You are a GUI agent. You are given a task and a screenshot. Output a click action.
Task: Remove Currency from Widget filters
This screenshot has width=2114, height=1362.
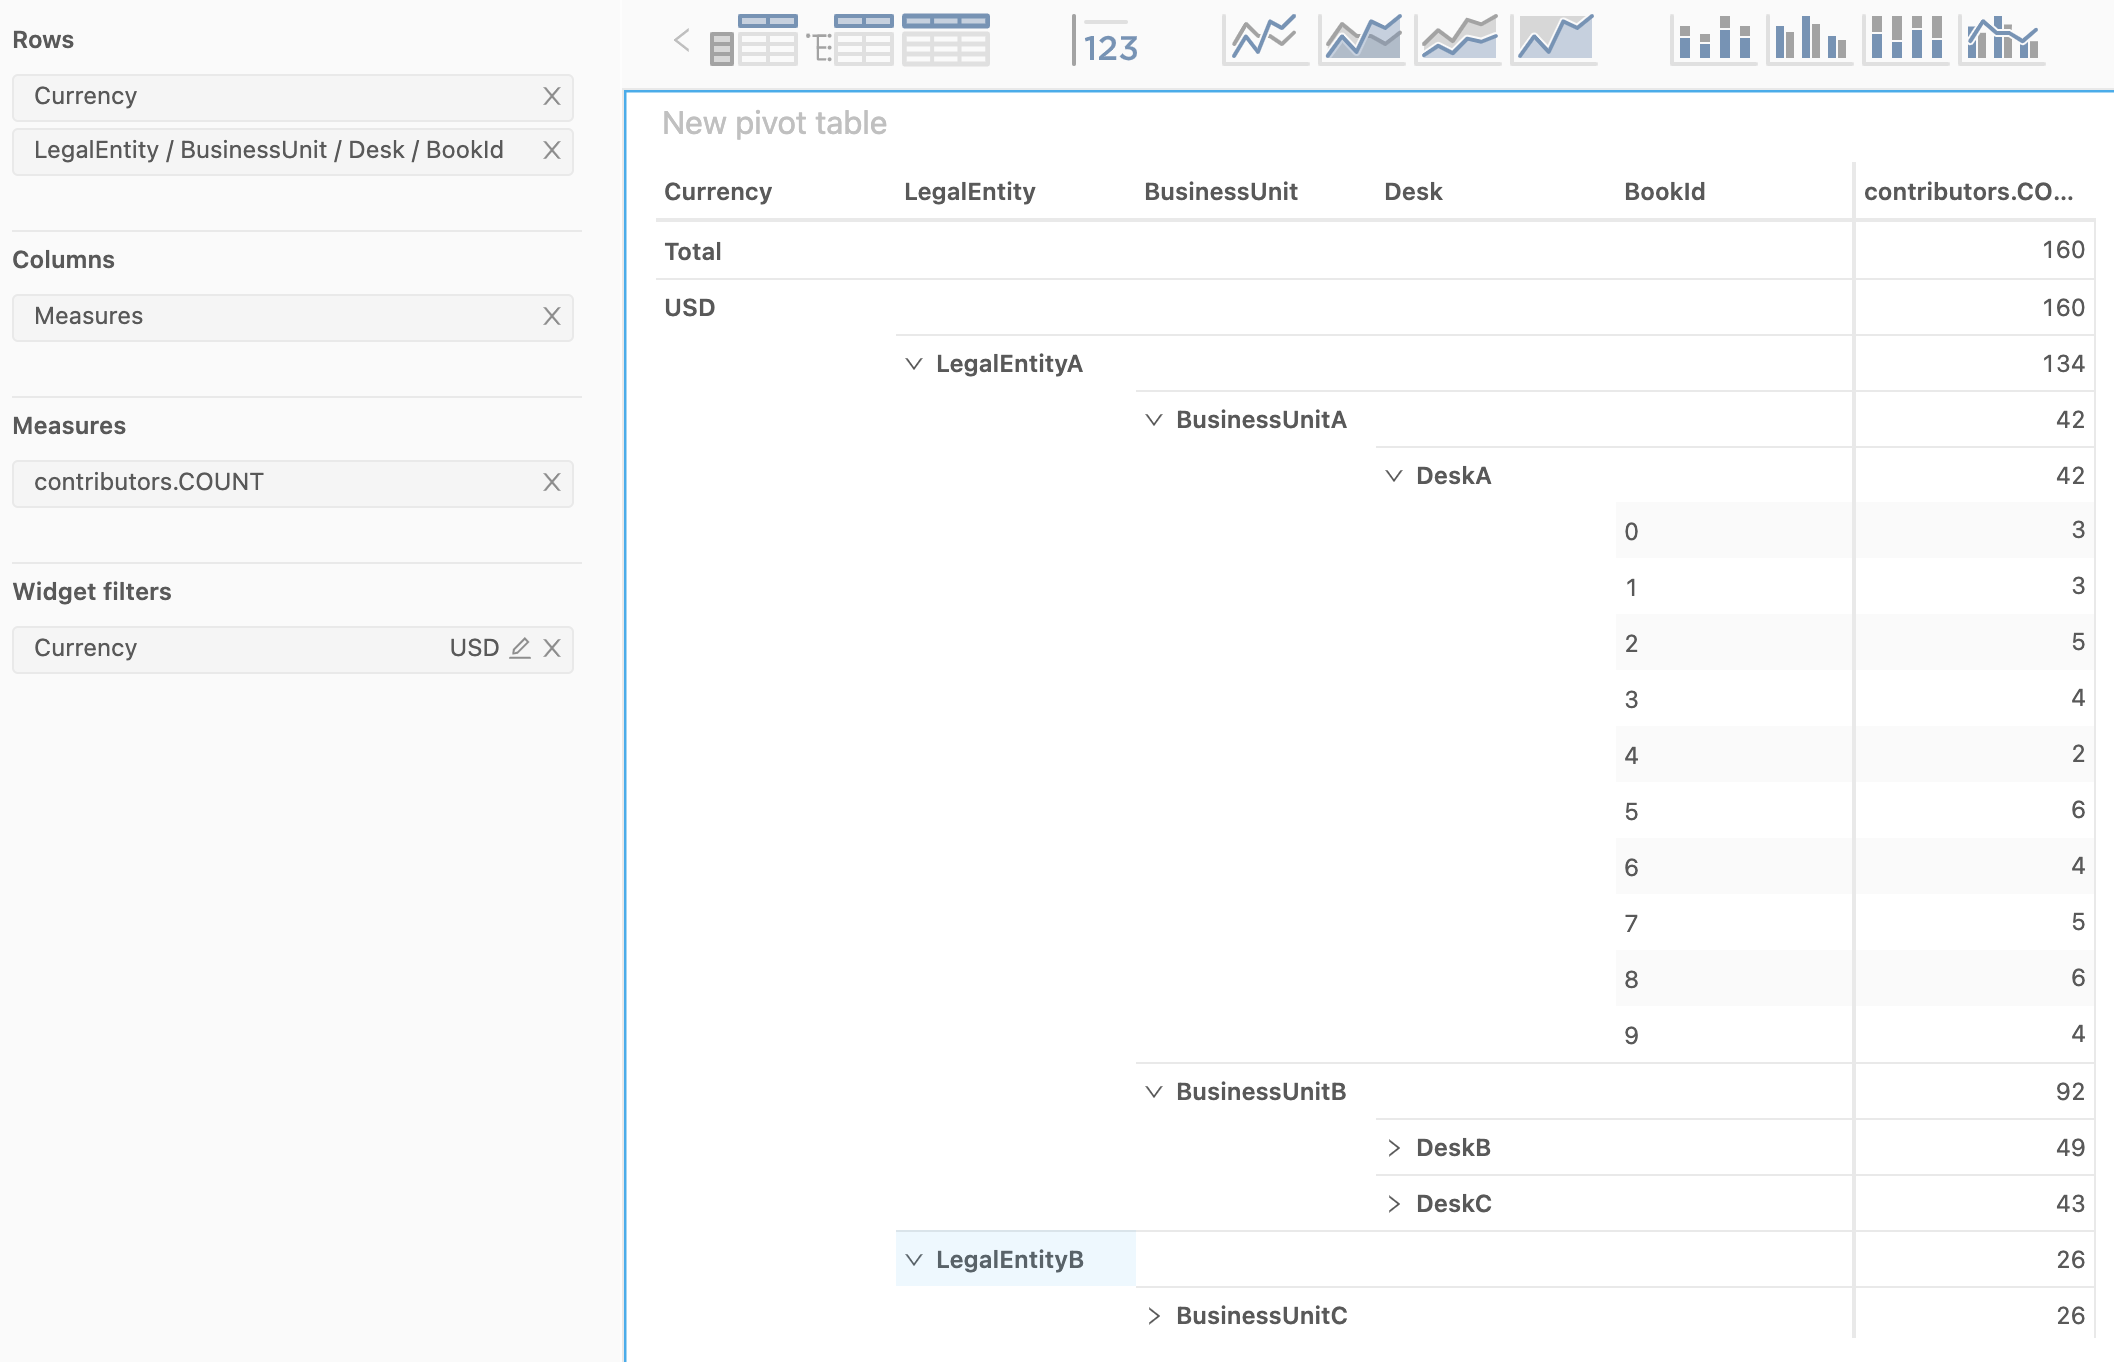(x=552, y=647)
